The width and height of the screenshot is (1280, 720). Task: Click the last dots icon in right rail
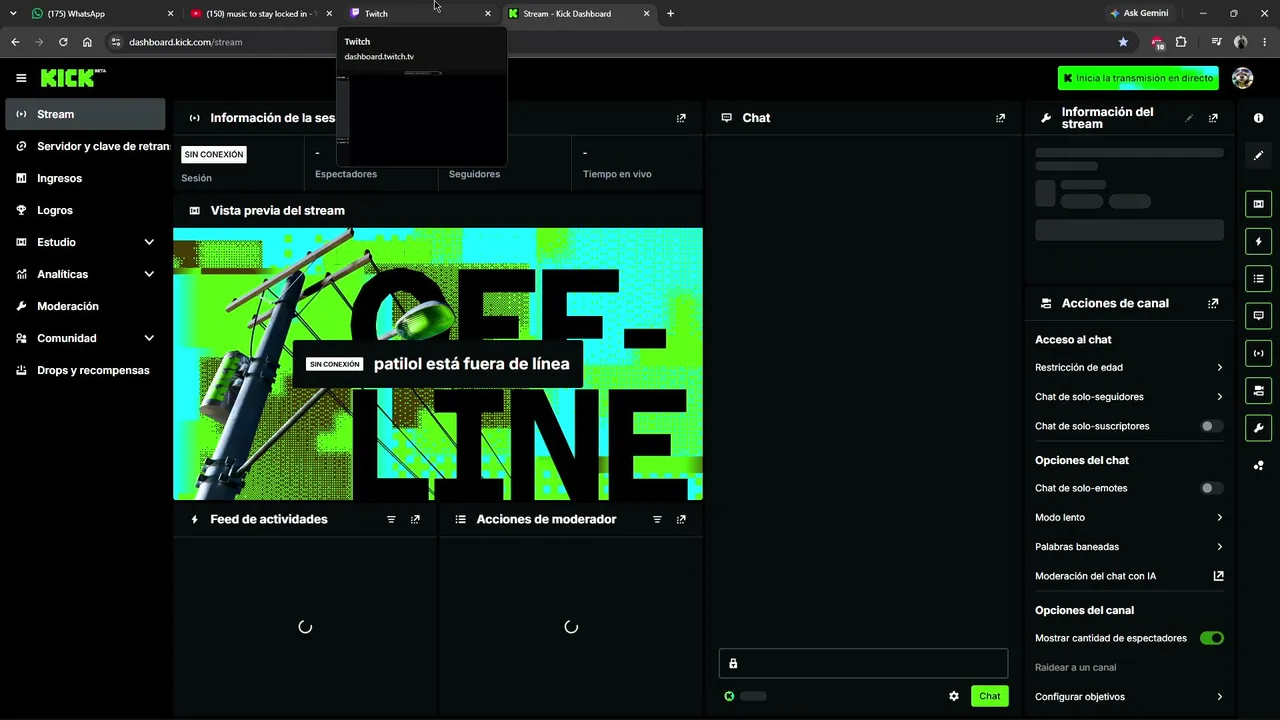[x=1258, y=465]
